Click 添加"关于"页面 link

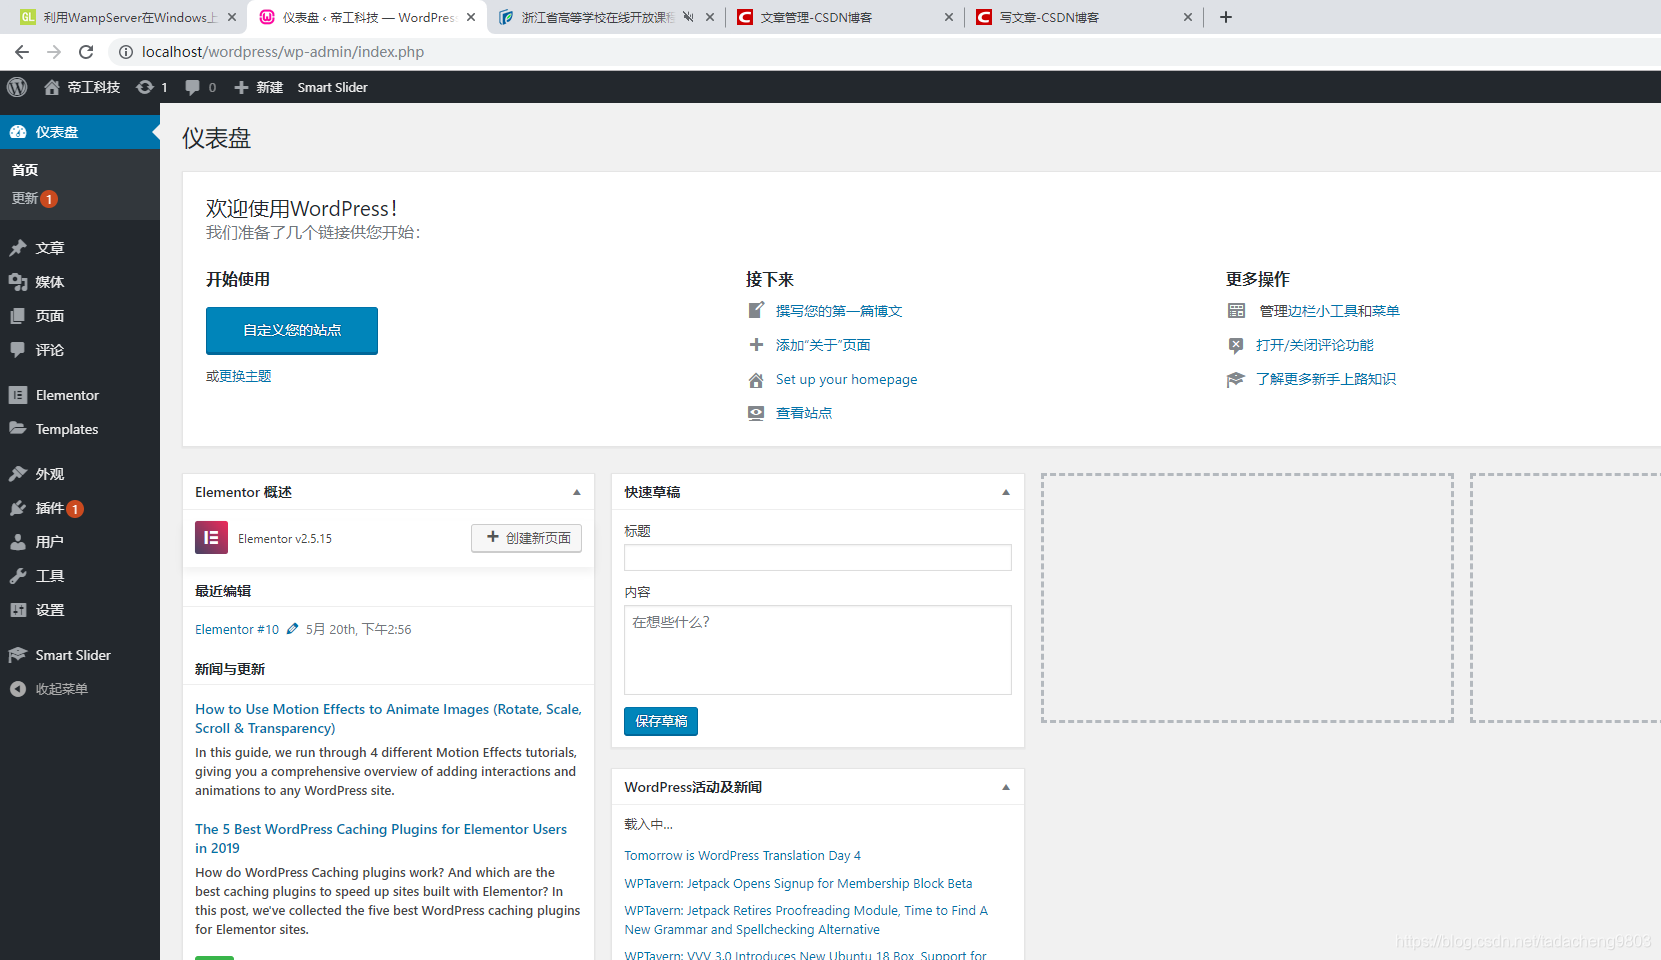[823, 345]
